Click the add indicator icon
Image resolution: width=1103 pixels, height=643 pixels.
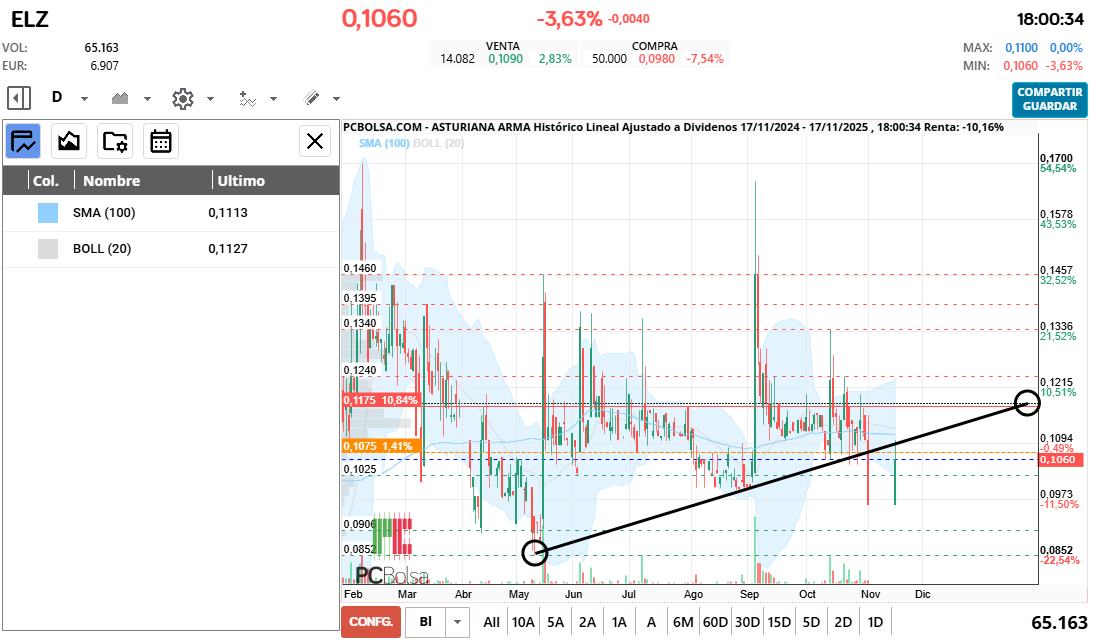tap(247, 98)
